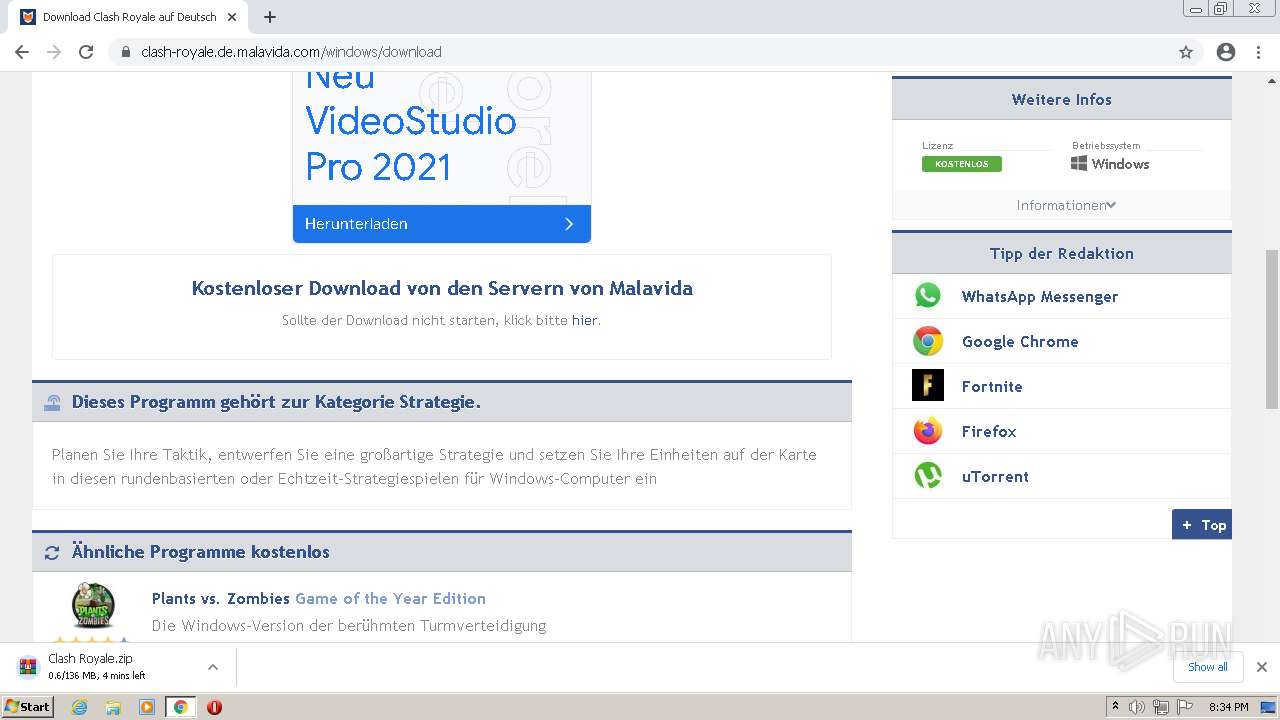
Task: Click the browser back arrow
Action: click(x=22, y=52)
